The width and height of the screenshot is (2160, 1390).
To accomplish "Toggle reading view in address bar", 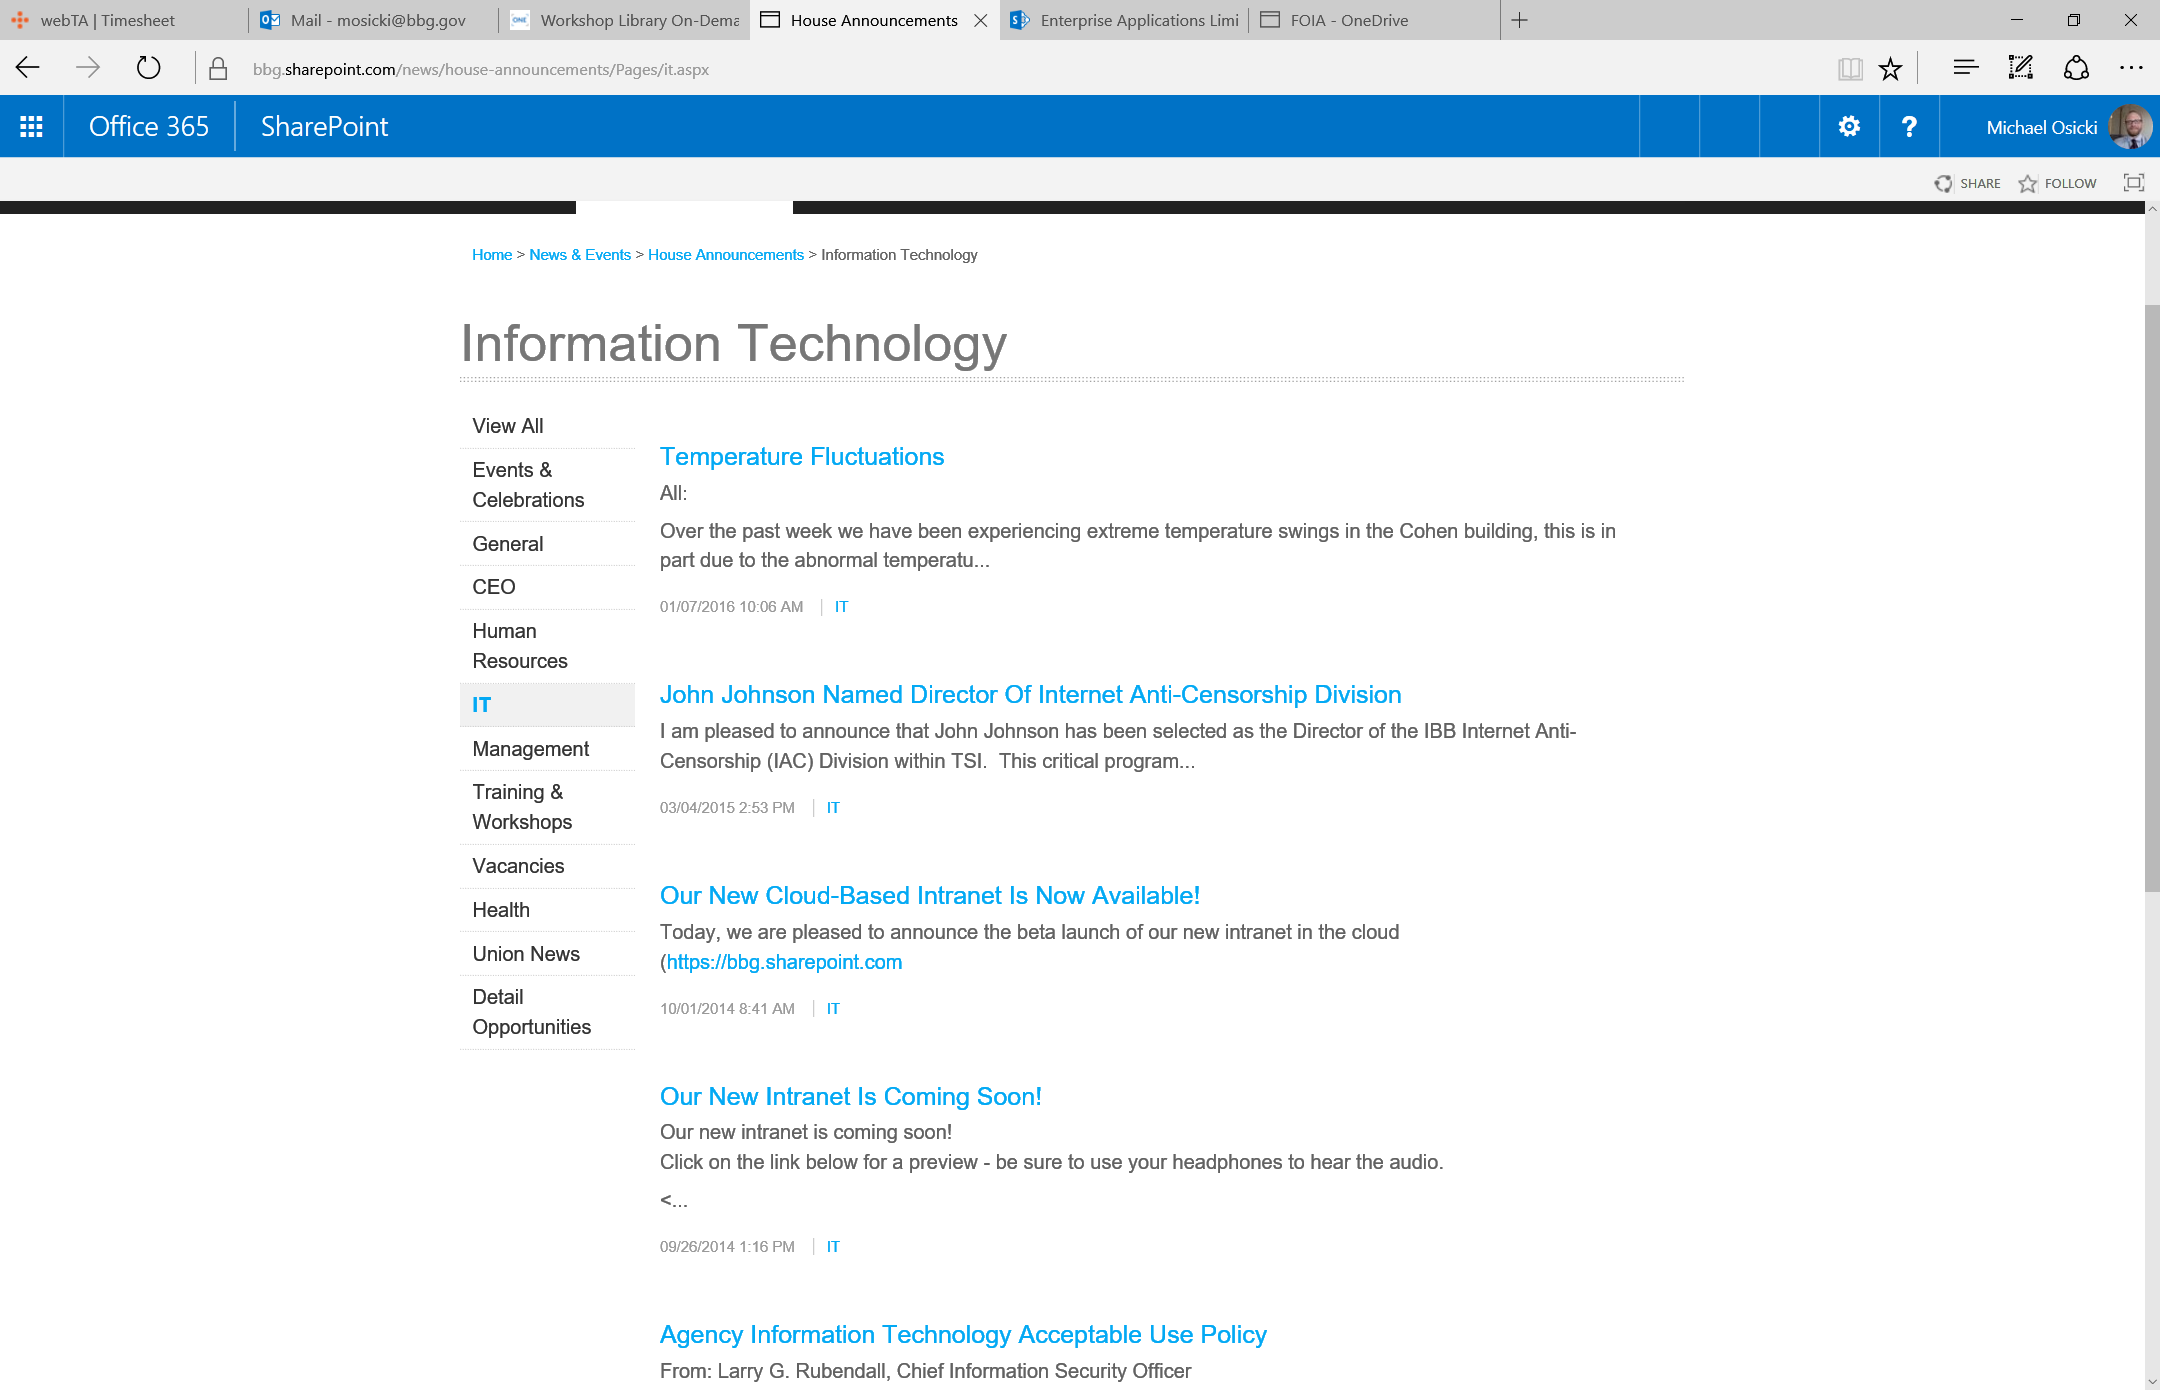I will tap(1850, 69).
